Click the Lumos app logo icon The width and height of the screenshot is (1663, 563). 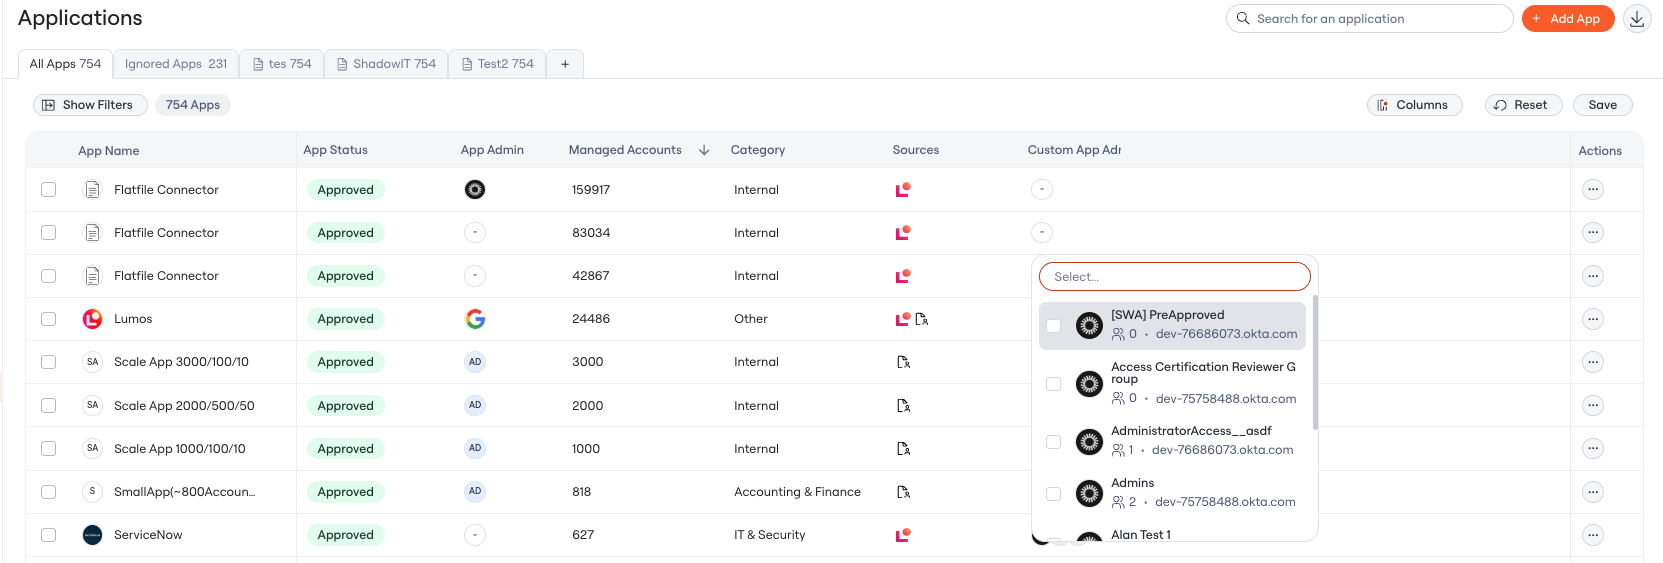[x=92, y=319]
